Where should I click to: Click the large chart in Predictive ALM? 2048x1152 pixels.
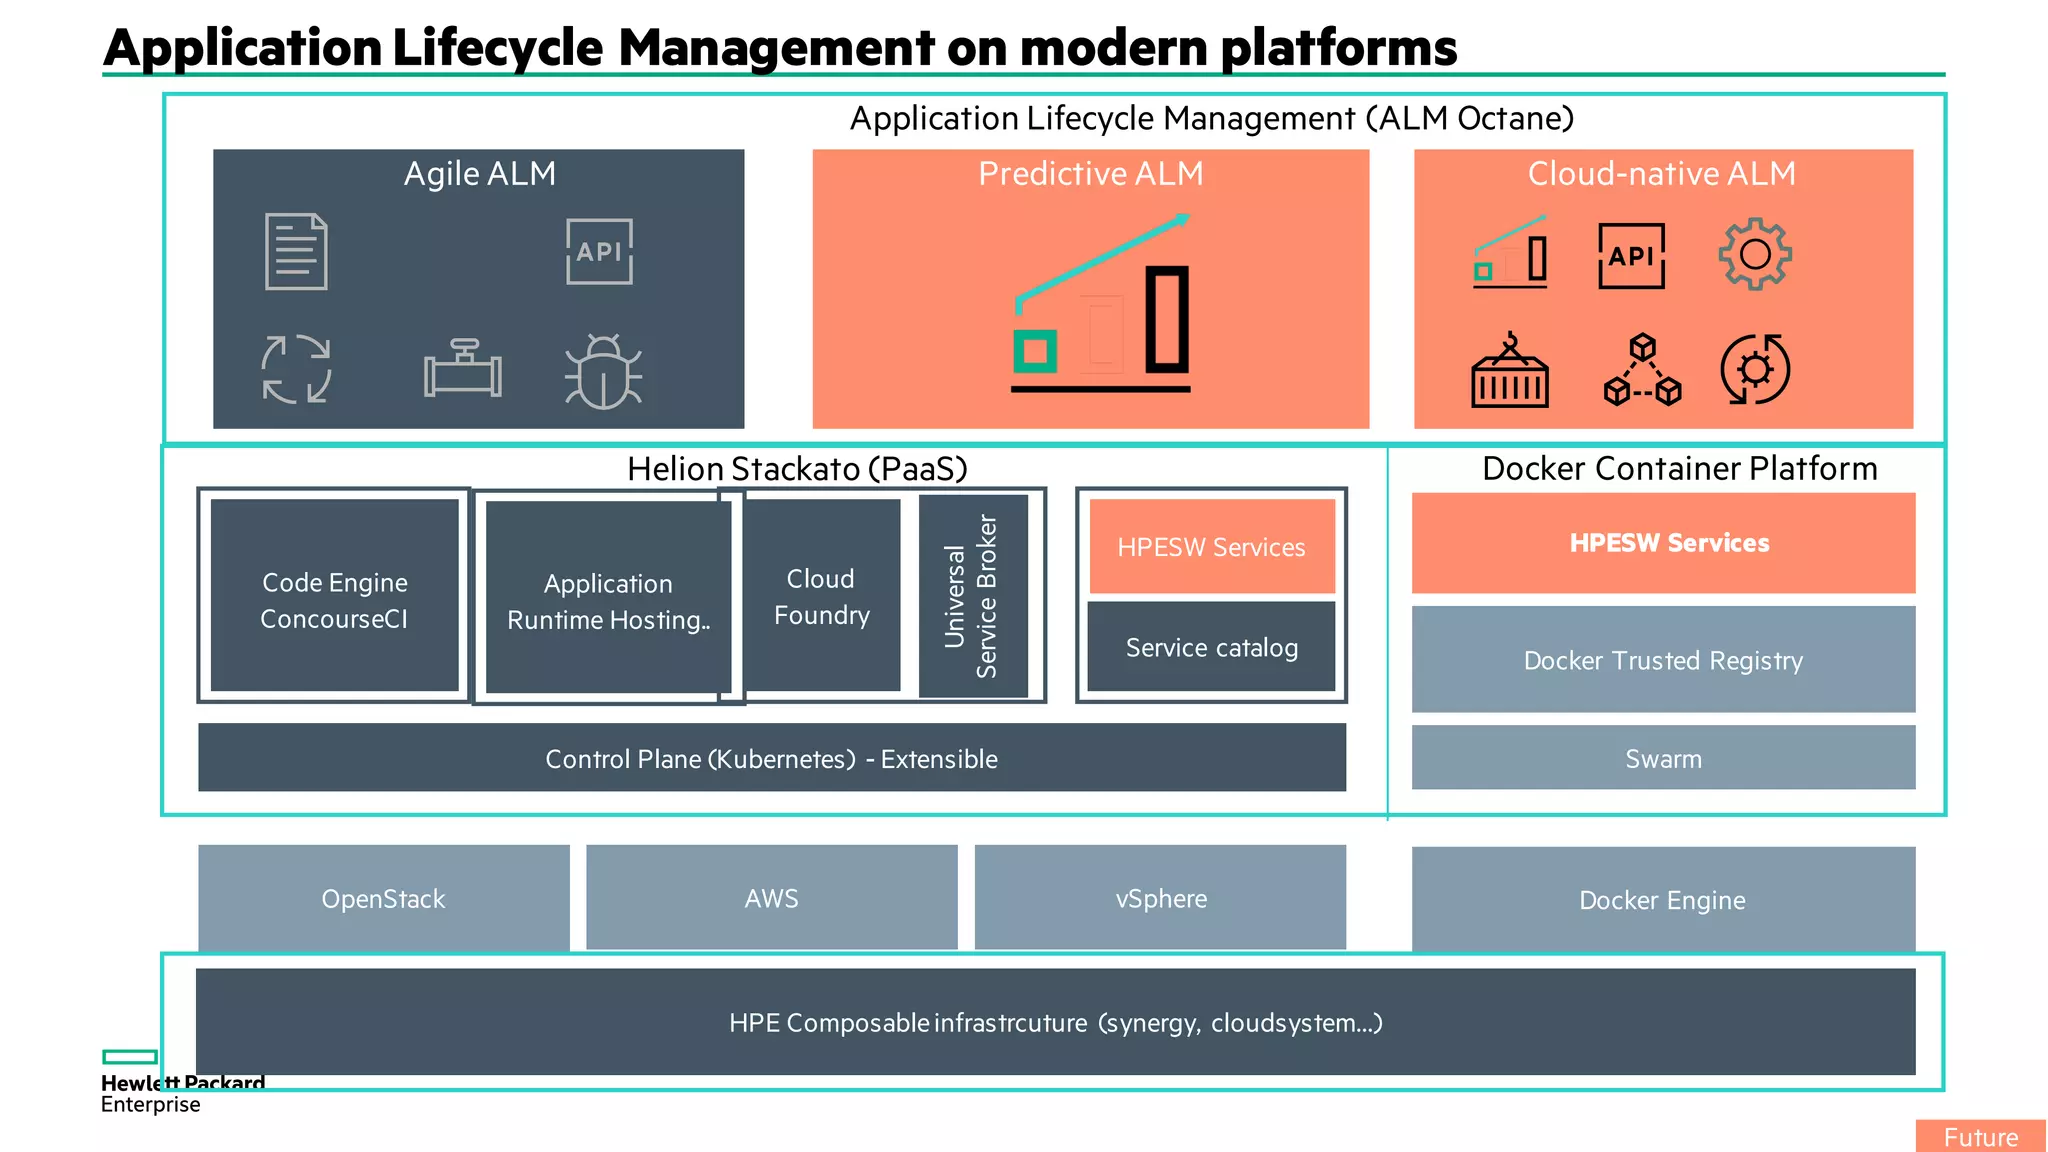1101,303
